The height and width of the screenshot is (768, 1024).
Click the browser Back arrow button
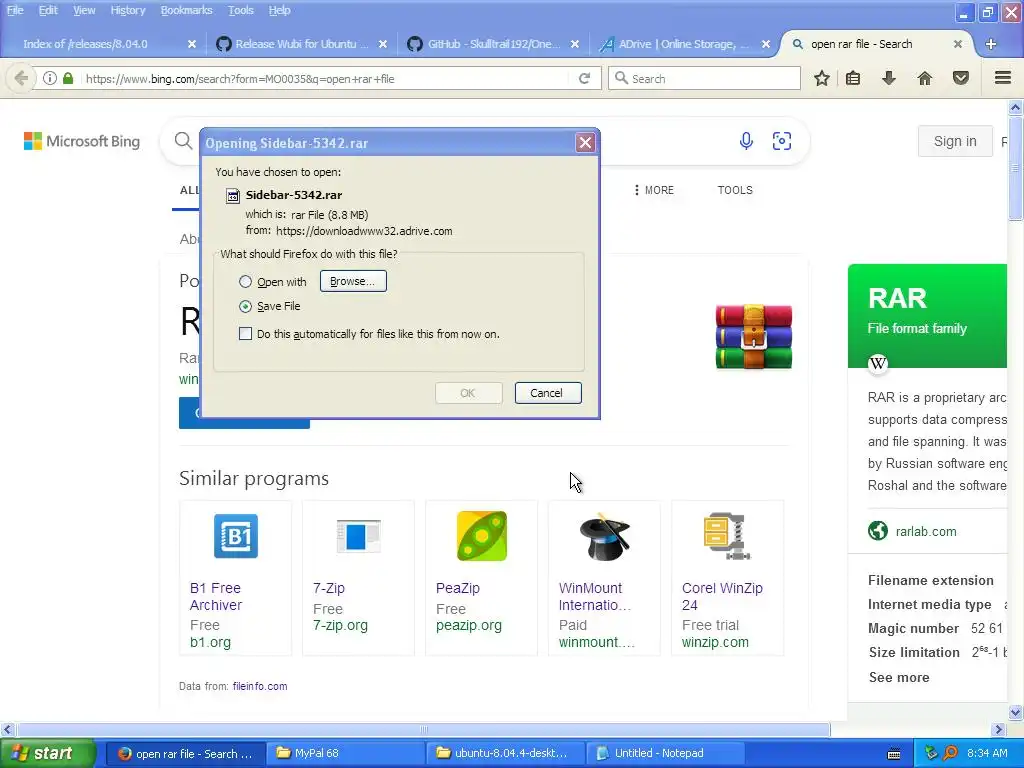click(x=21, y=78)
